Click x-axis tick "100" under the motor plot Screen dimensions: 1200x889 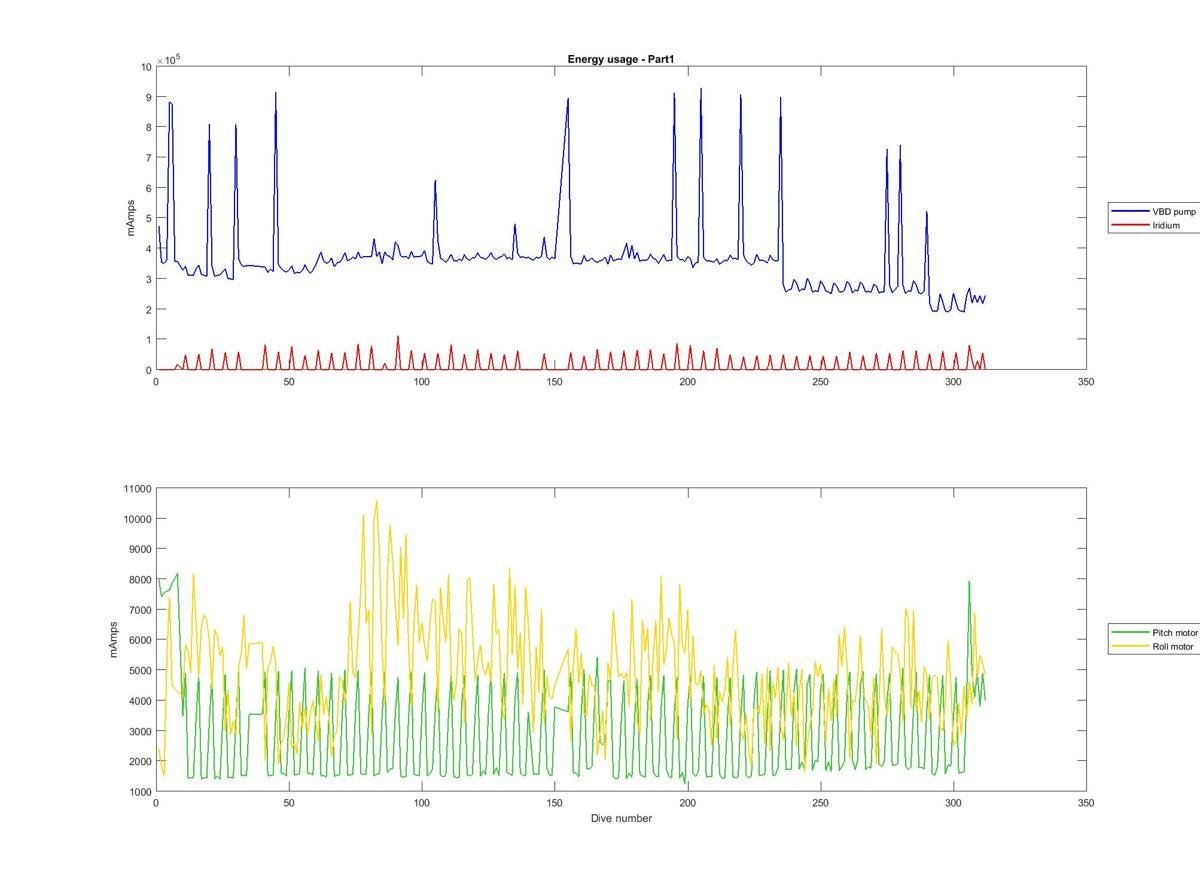coord(421,803)
